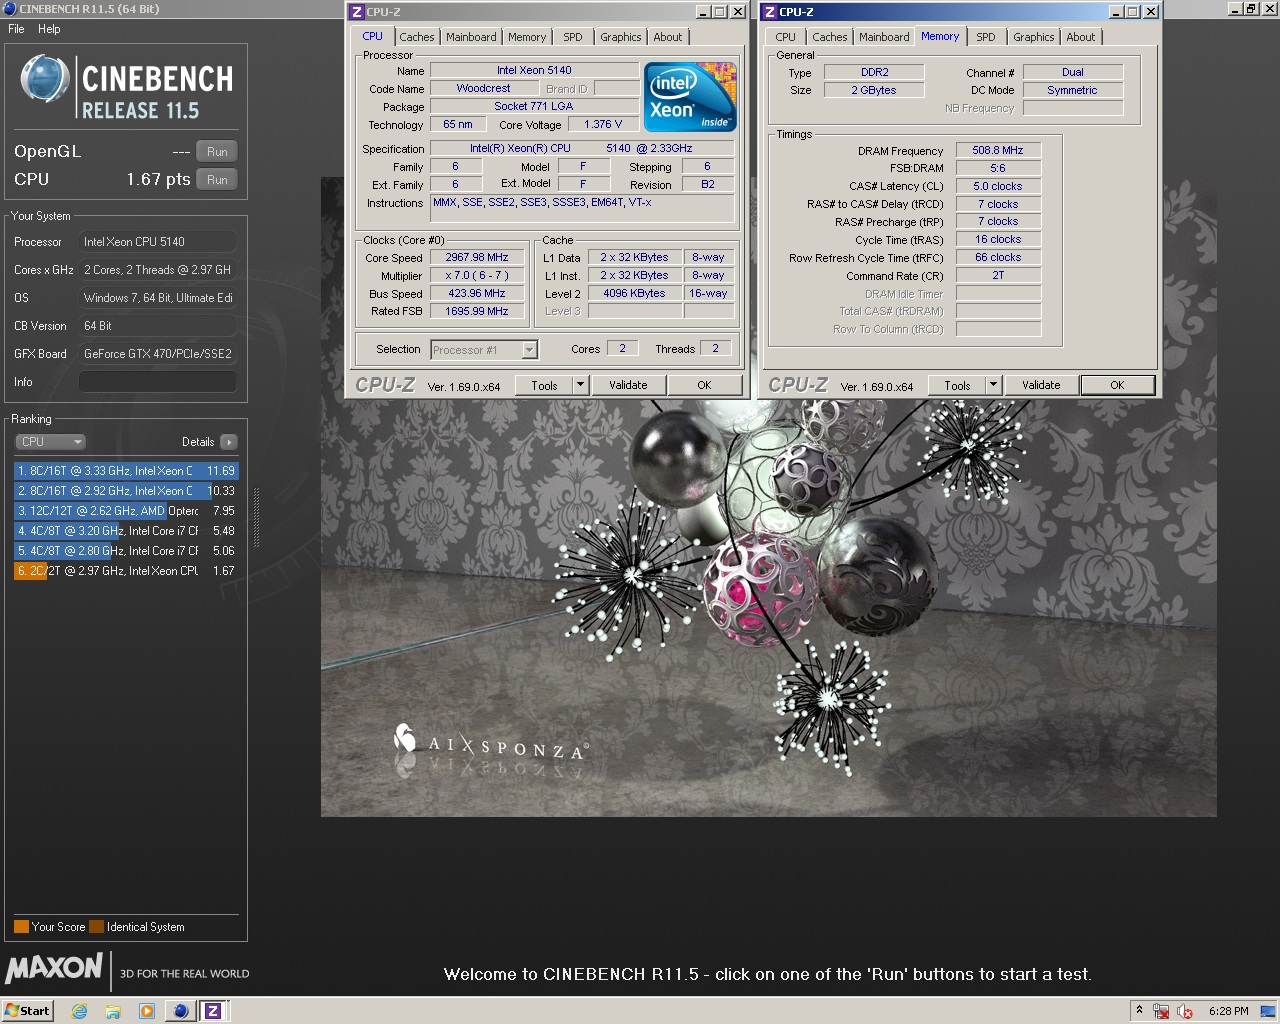
Task: Click the Cinebench globe logo icon
Action: [x=45, y=80]
